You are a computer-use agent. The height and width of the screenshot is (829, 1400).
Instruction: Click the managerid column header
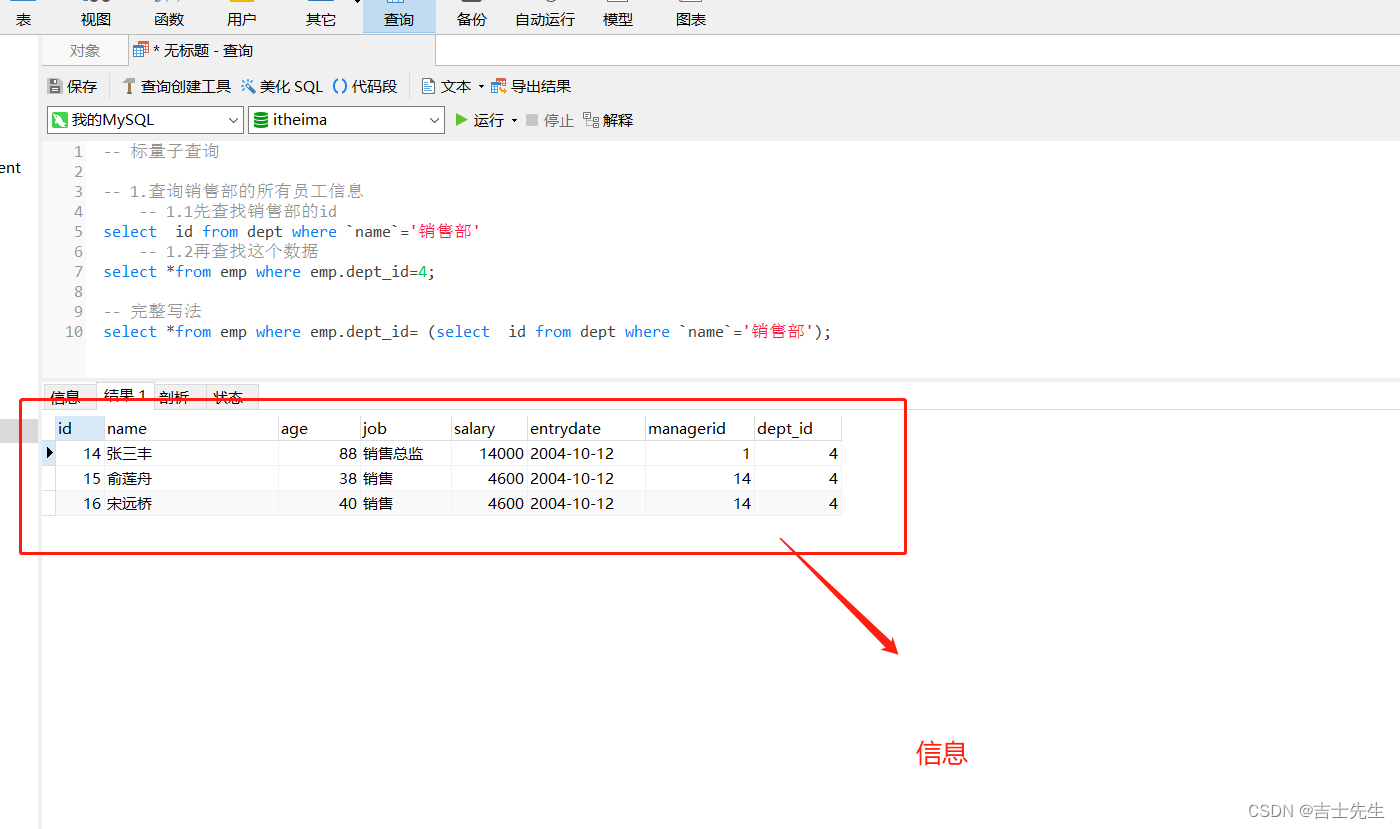tap(699, 428)
